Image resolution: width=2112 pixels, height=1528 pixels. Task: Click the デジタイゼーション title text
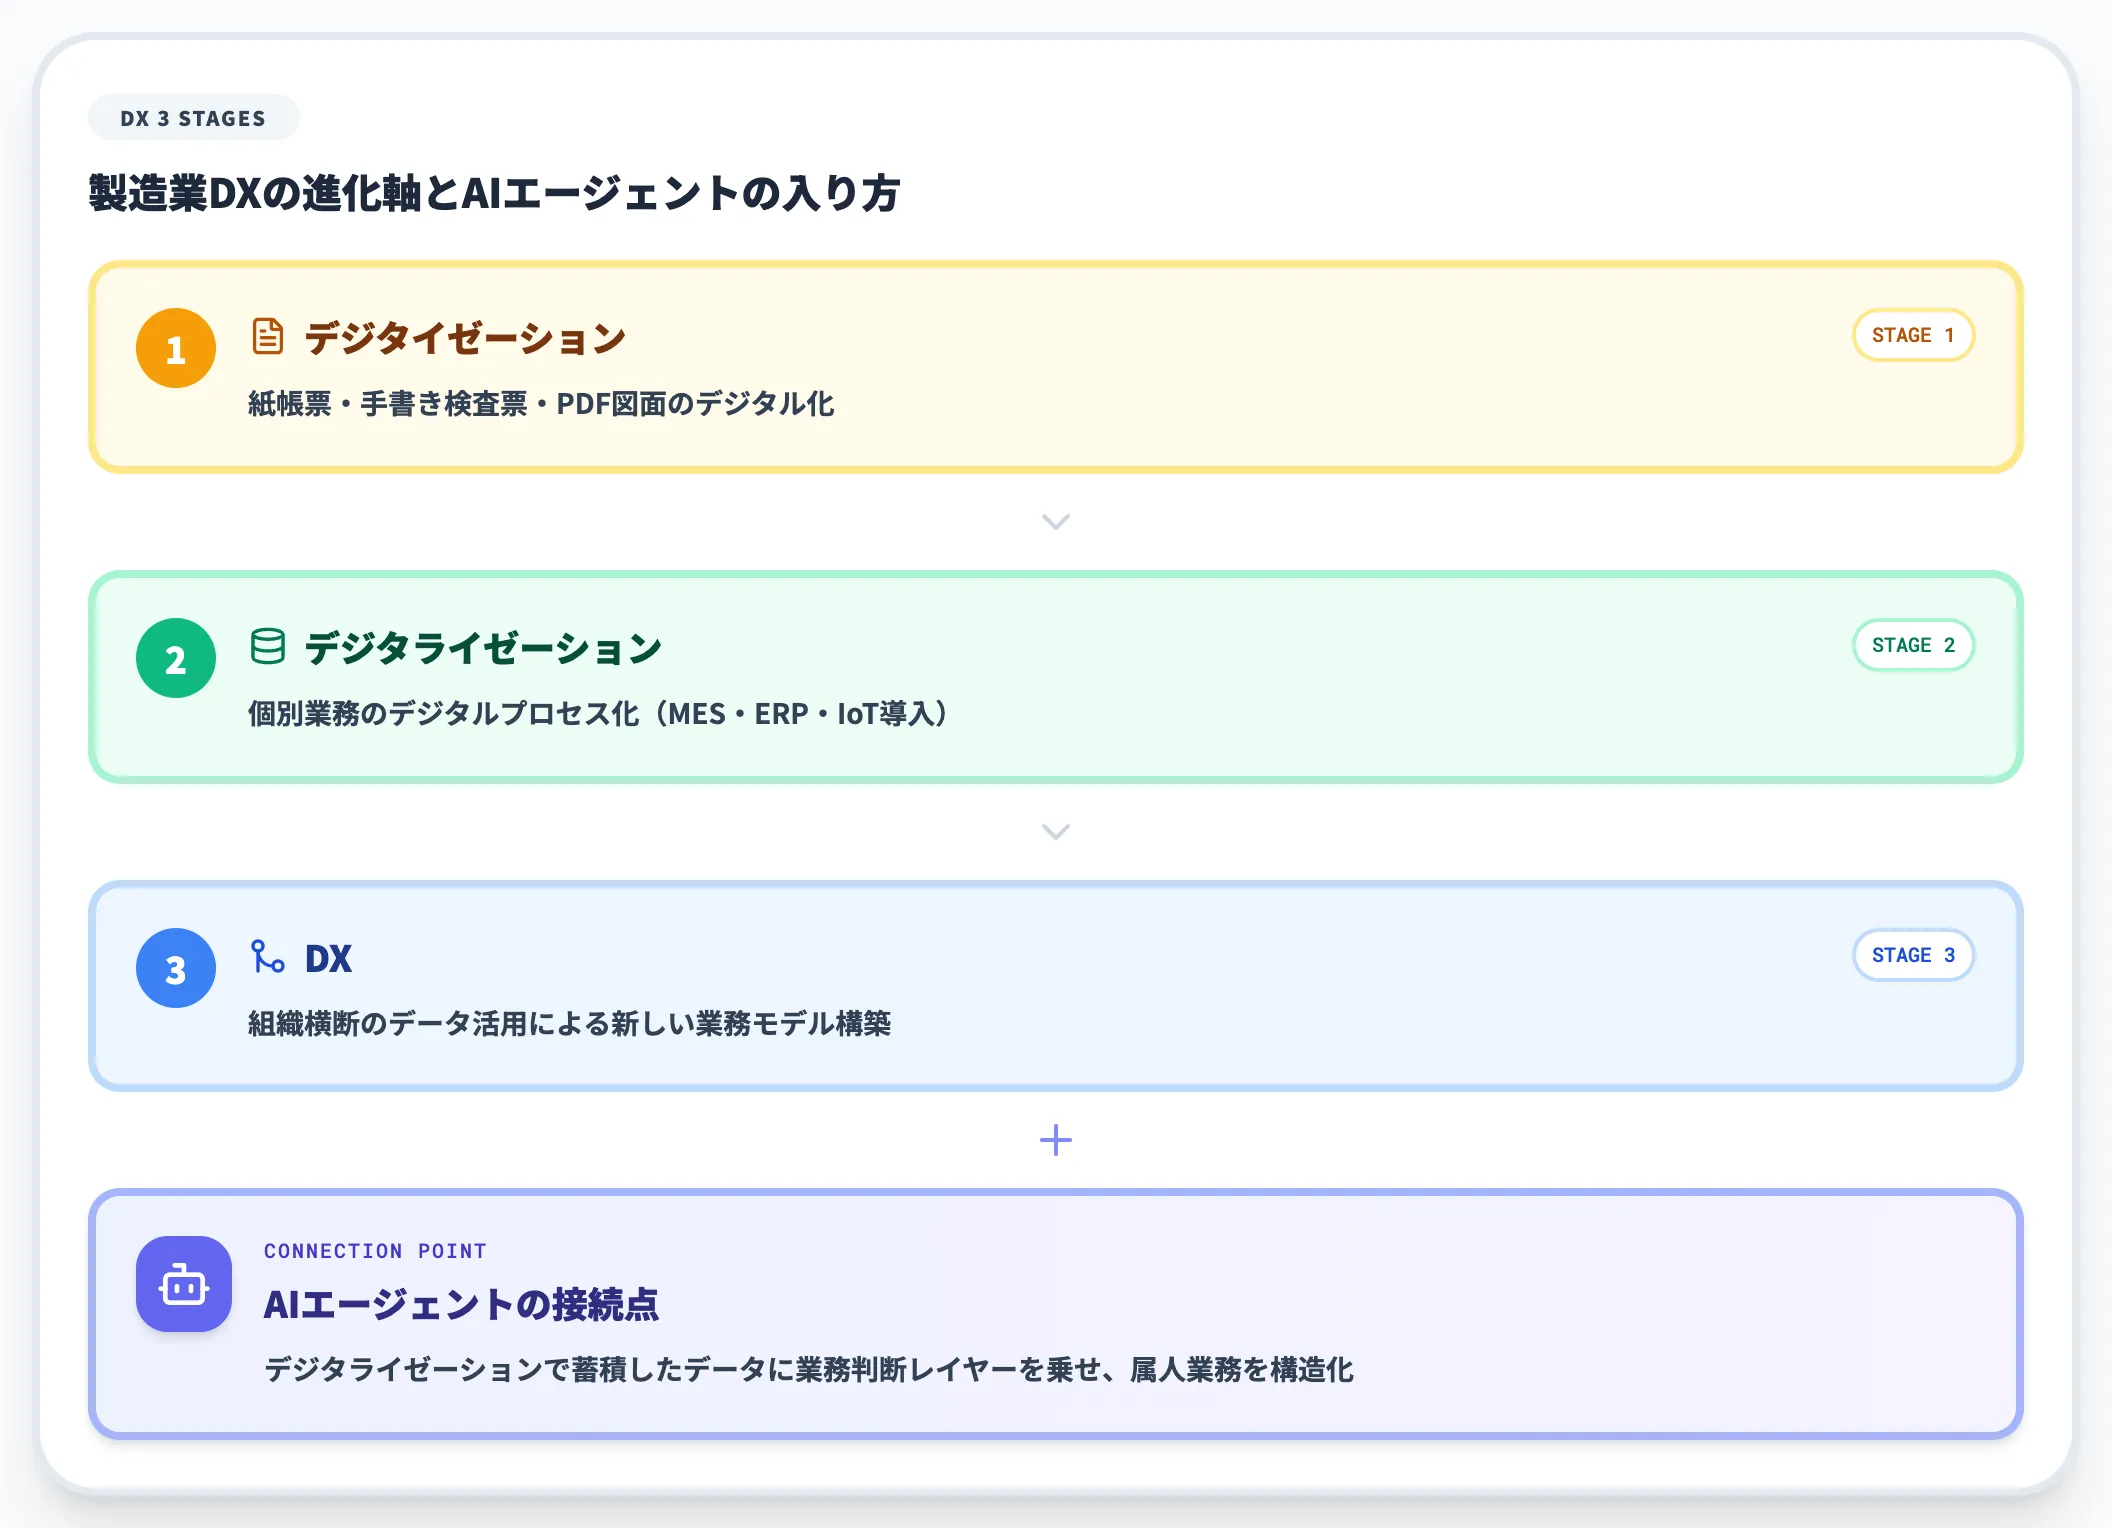[x=463, y=336]
